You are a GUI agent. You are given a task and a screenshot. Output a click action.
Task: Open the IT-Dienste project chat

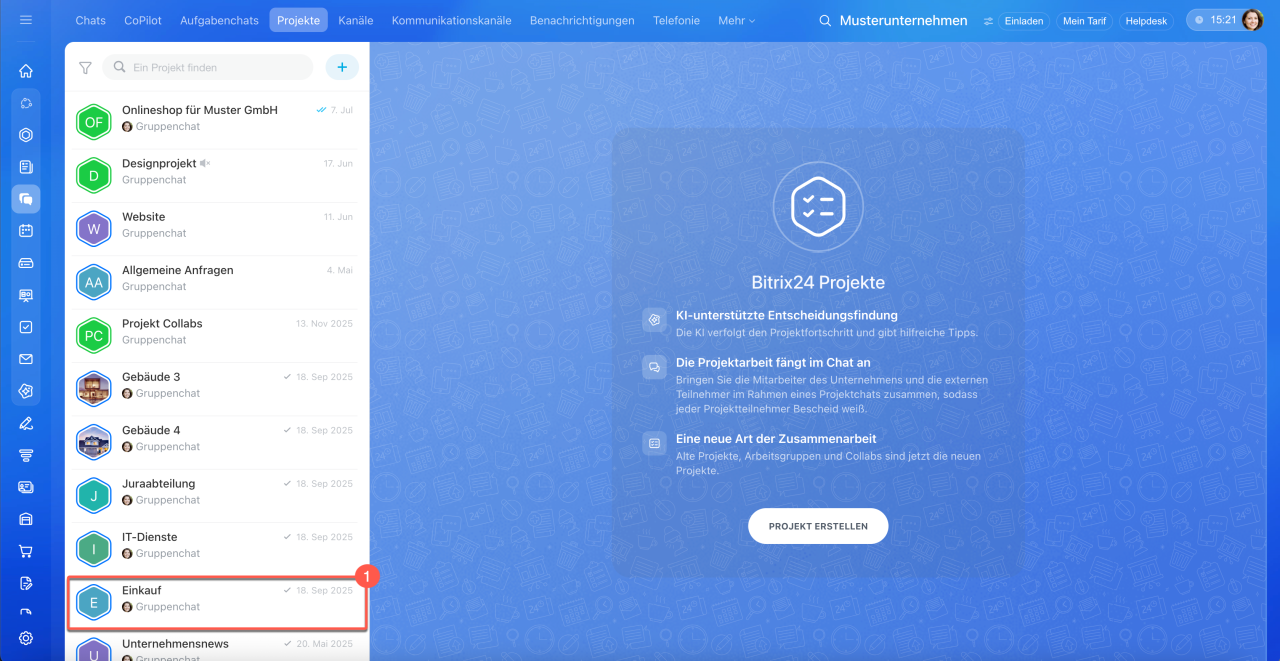point(218,549)
